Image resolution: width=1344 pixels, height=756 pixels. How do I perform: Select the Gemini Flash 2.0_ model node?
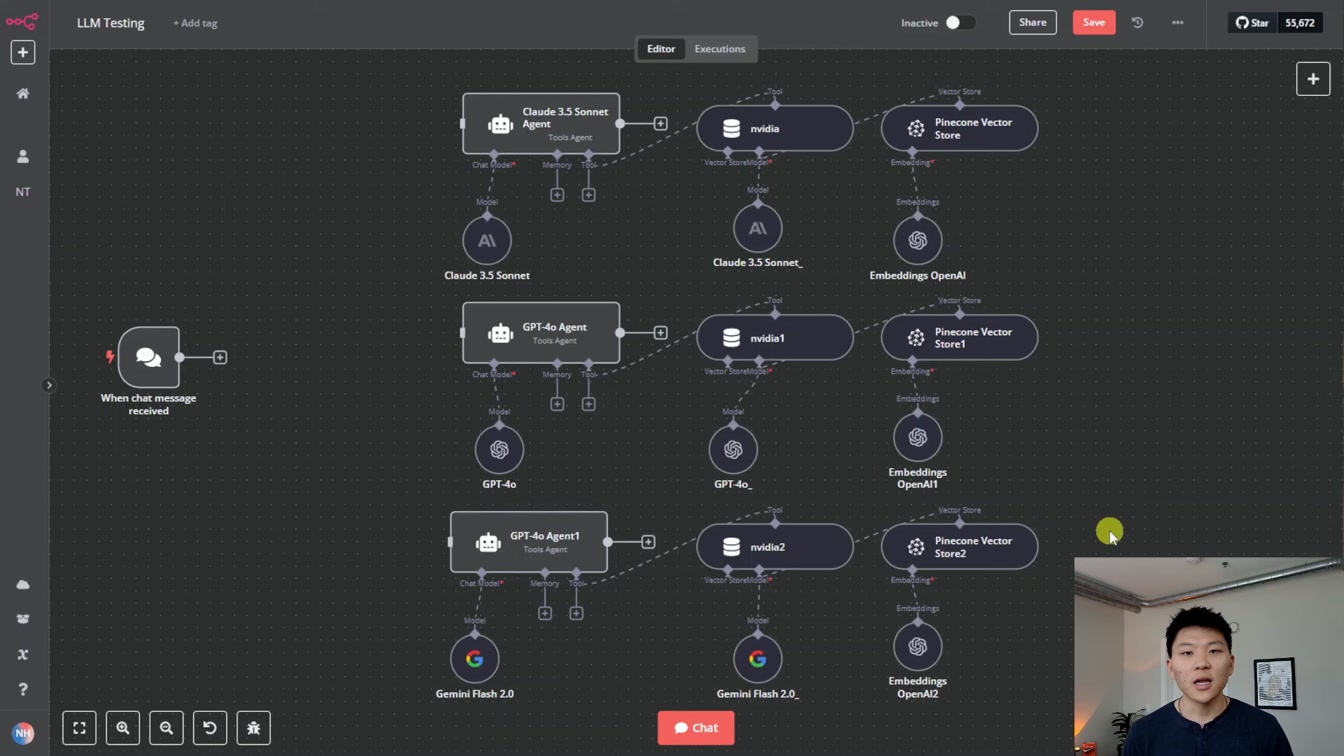click(757, 658)
